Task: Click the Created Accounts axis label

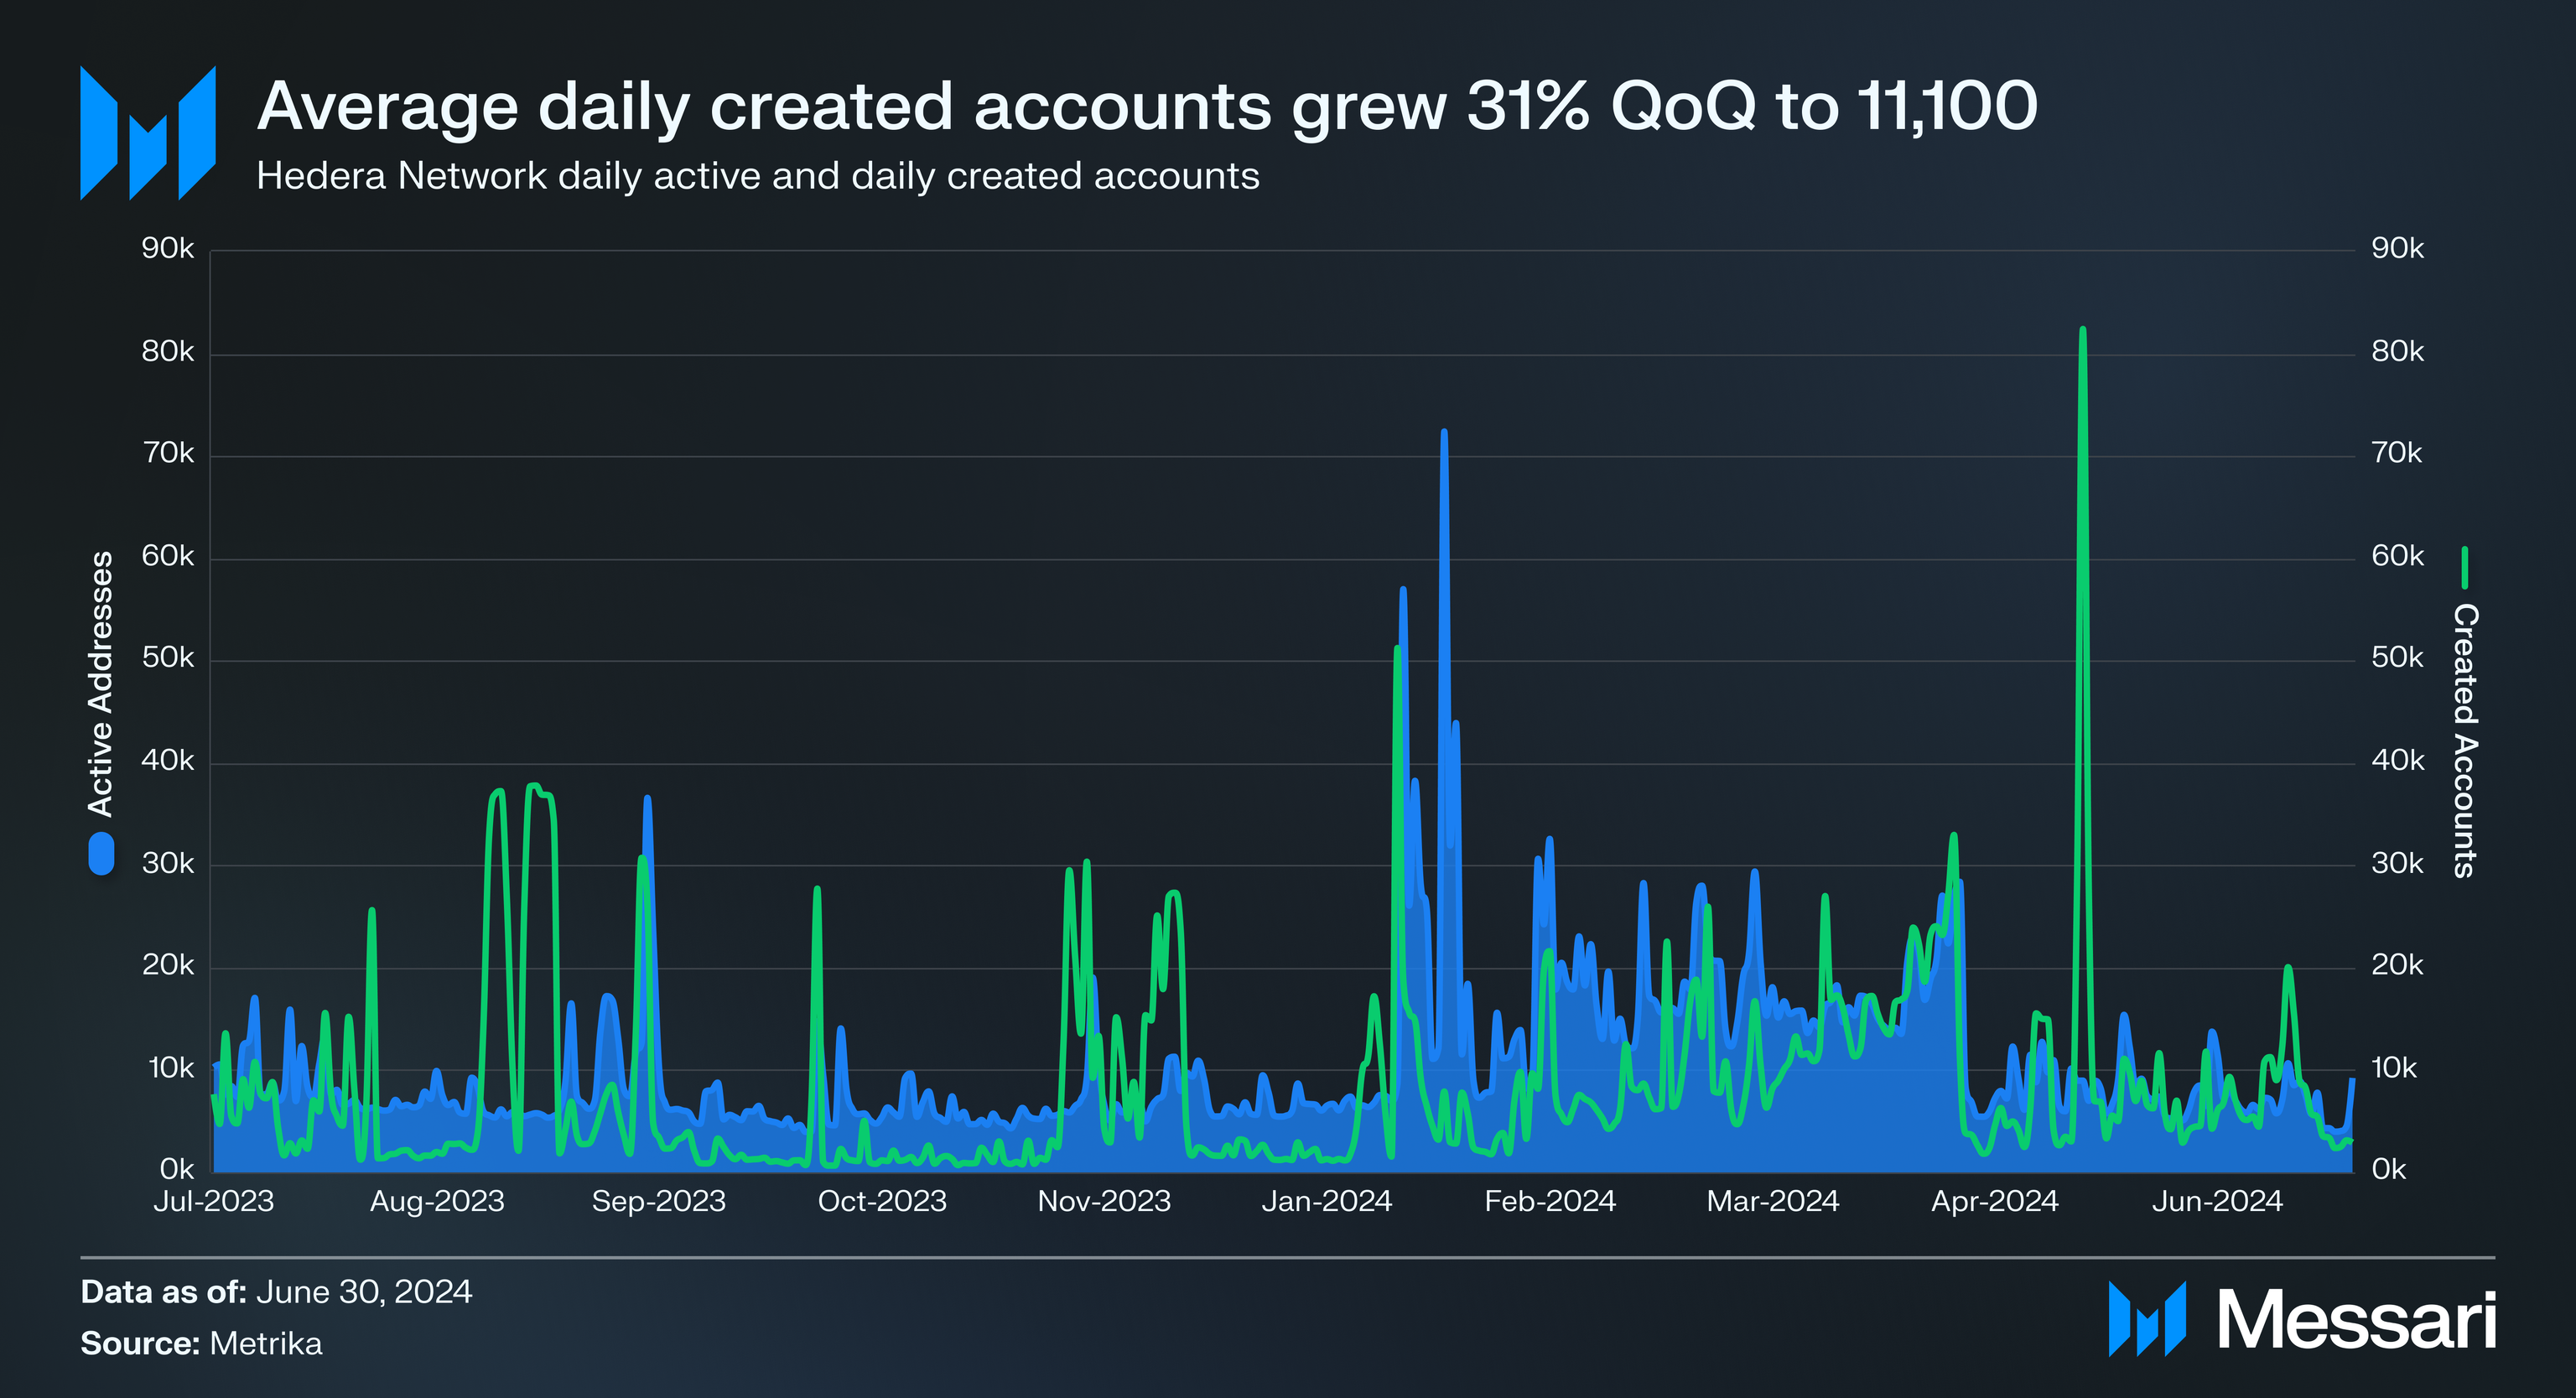Action: (2465, 740)
